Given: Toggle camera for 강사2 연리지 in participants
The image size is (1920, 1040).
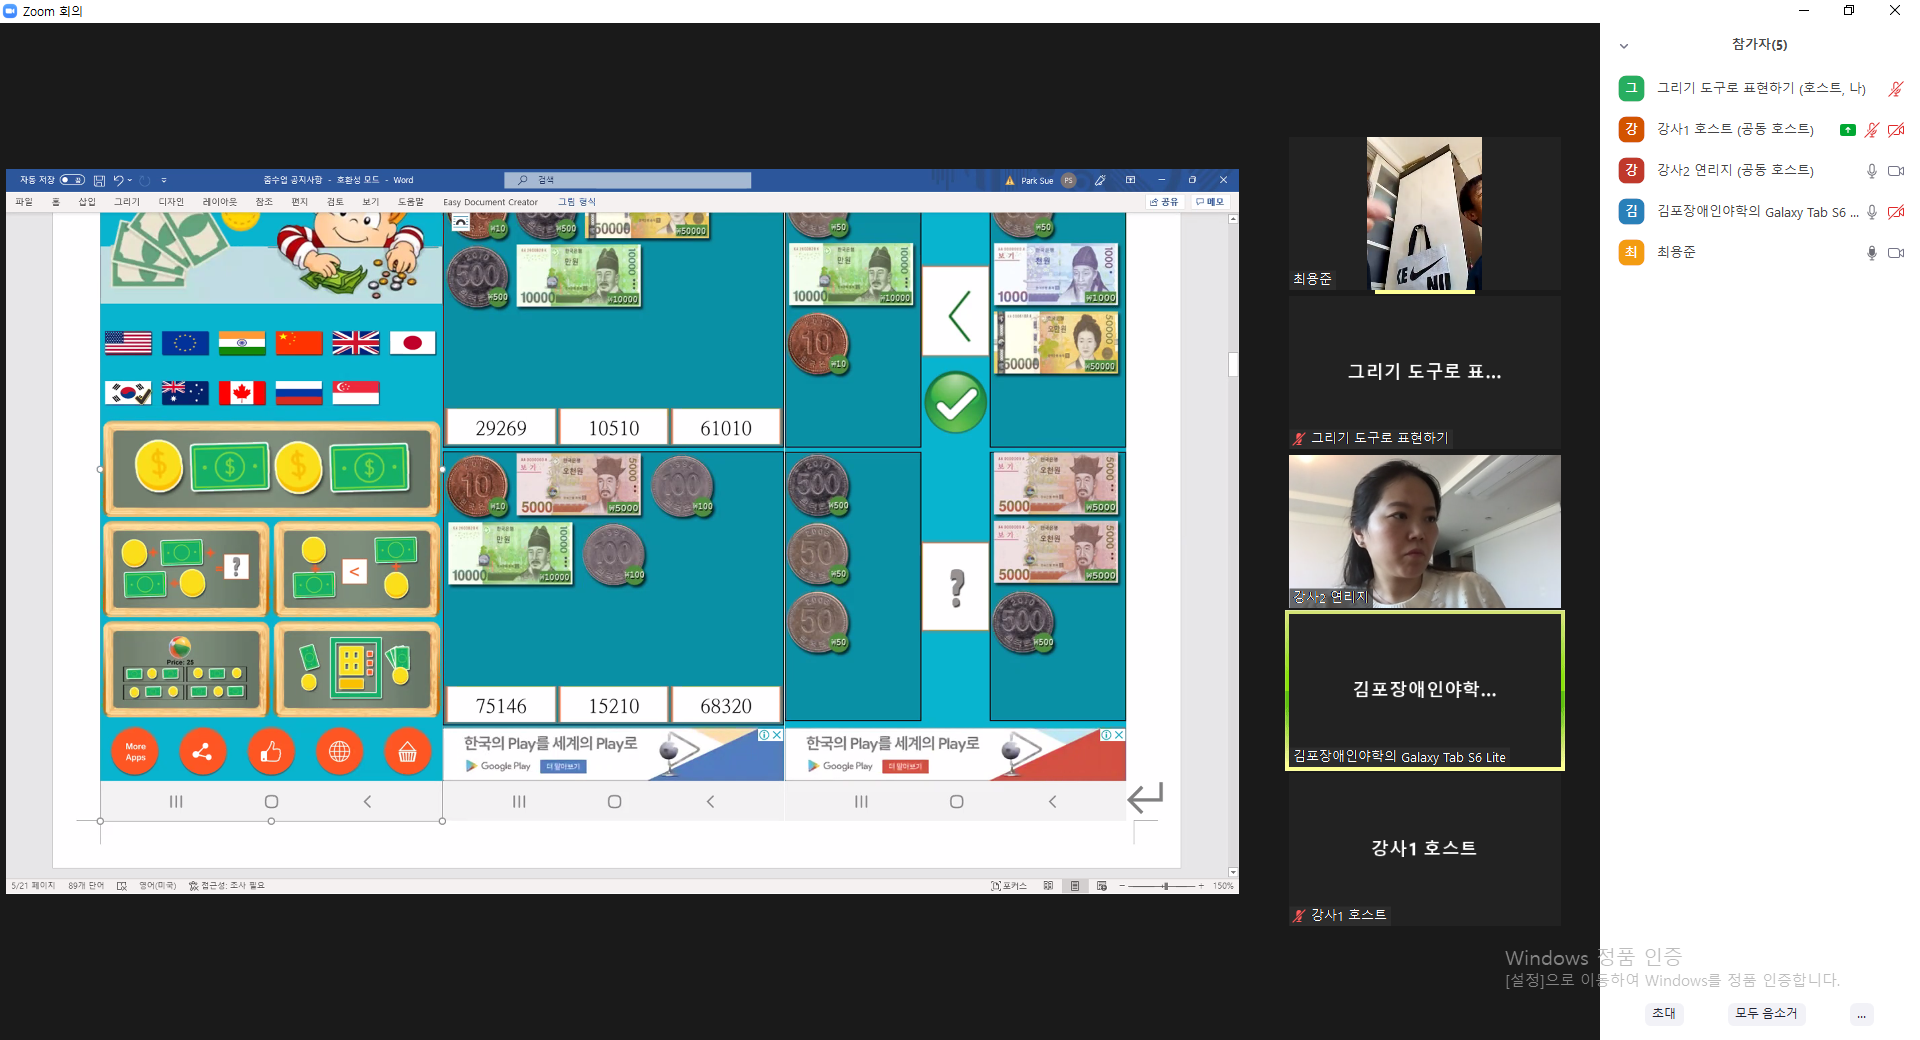Looking at the screenshot, I should 1895,171.
